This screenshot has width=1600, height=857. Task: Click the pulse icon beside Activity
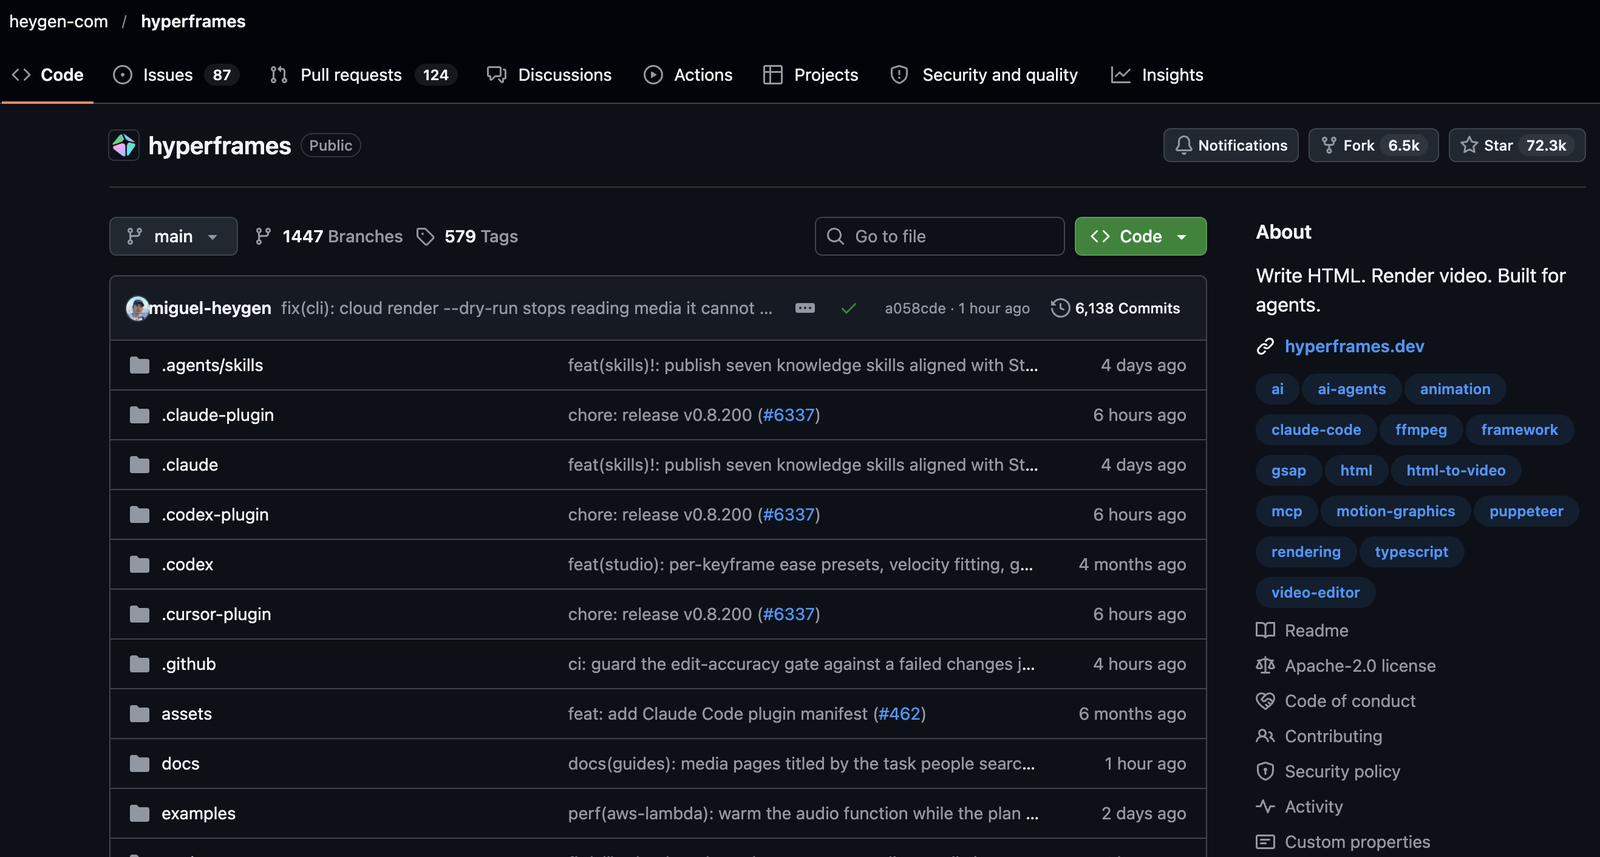click(1265, 806)
